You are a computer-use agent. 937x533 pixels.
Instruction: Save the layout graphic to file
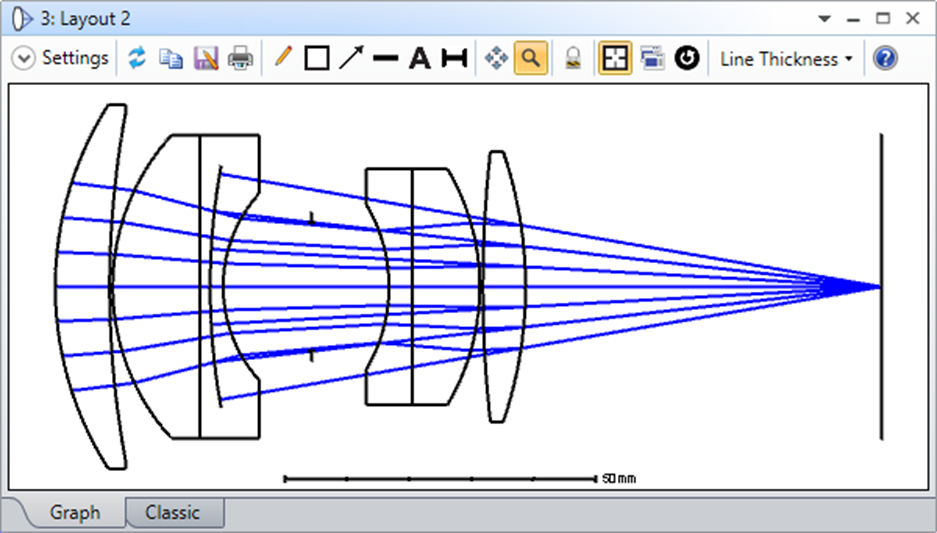(x=206, y=59)
